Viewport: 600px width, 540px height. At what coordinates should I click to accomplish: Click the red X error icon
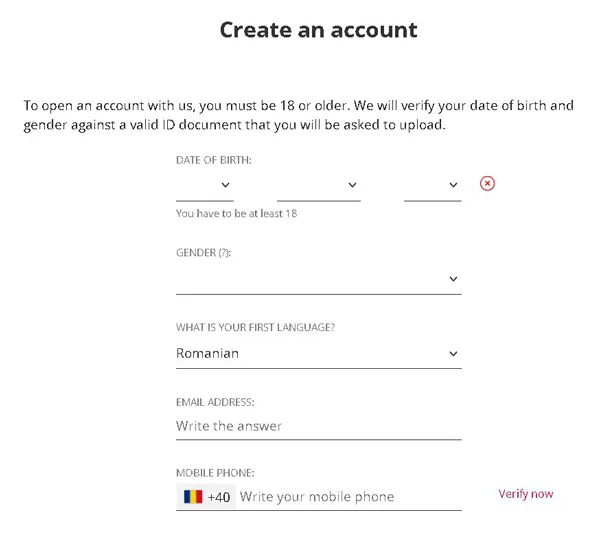click(x=487, y=183)
